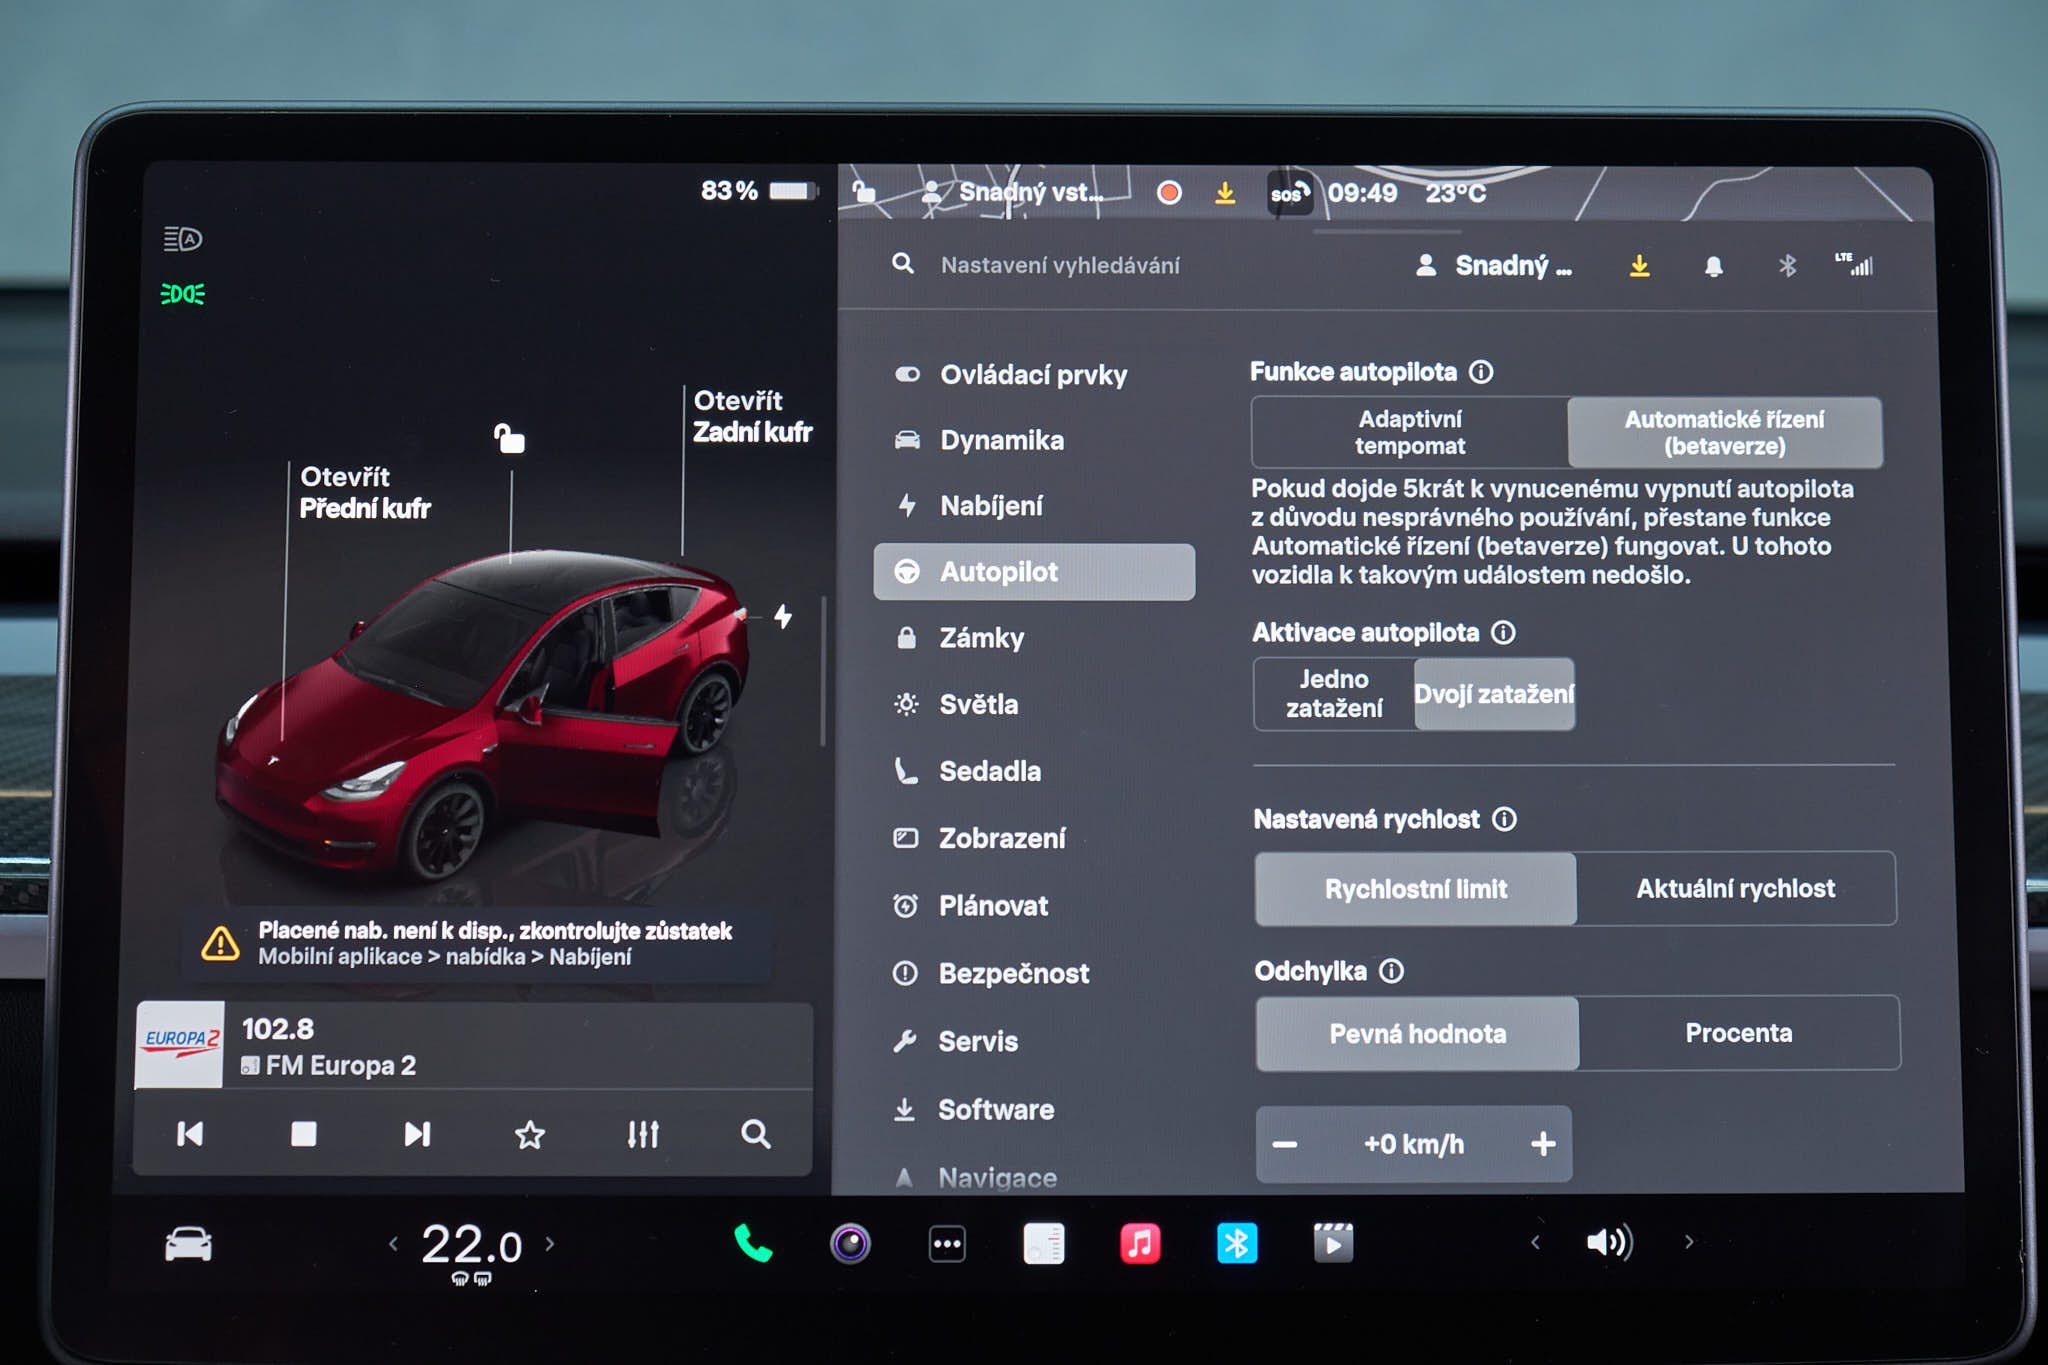
Task: Tap the car controls icon
Action: 188,1245
